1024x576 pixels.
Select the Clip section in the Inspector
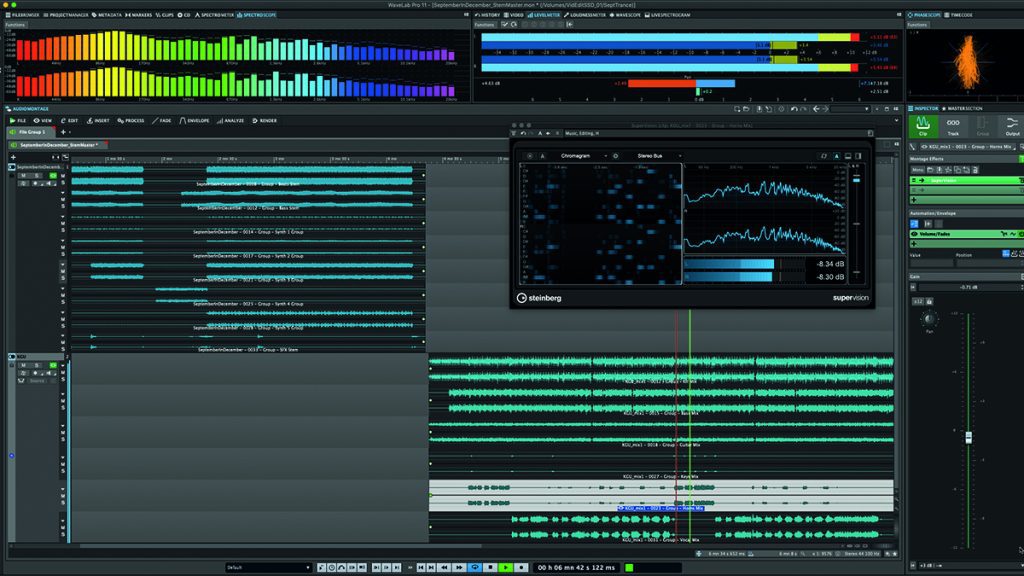[924, 124]
